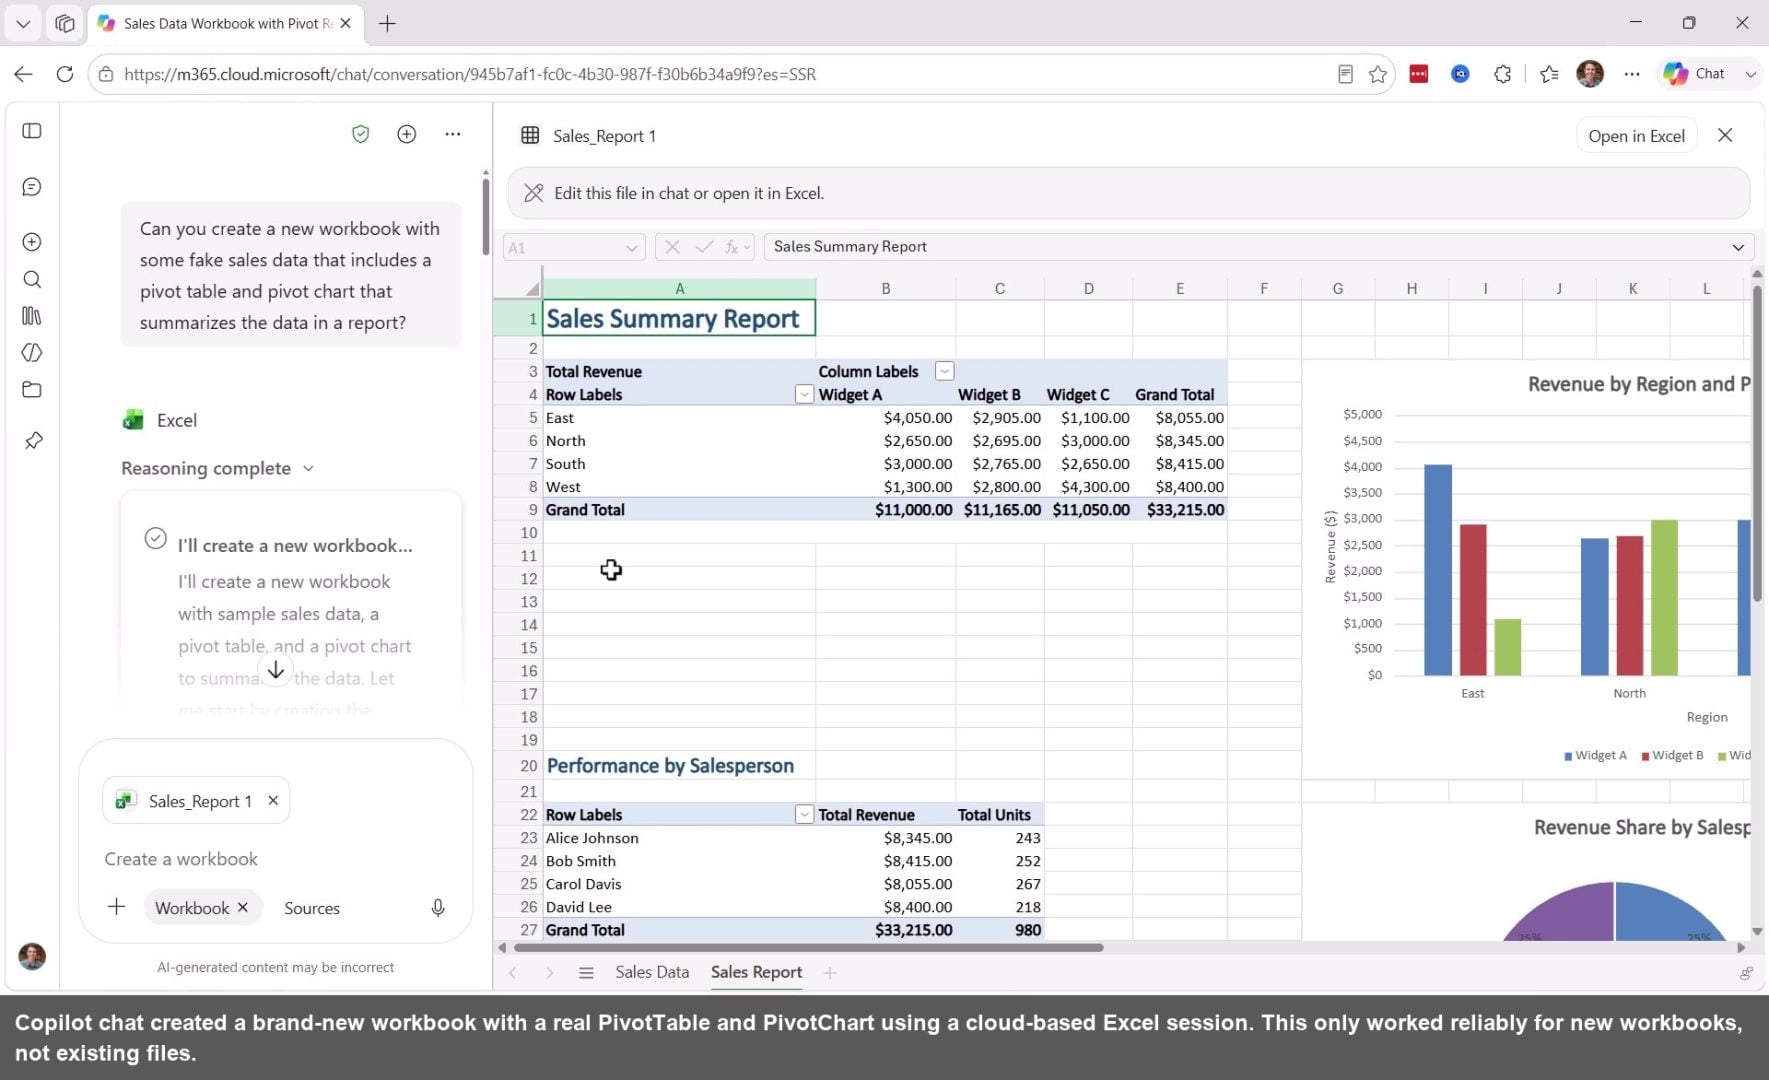Click the user avatar at bottom of left rail
This screenshot has width=1769, height=1080.
tap(32, 956)
